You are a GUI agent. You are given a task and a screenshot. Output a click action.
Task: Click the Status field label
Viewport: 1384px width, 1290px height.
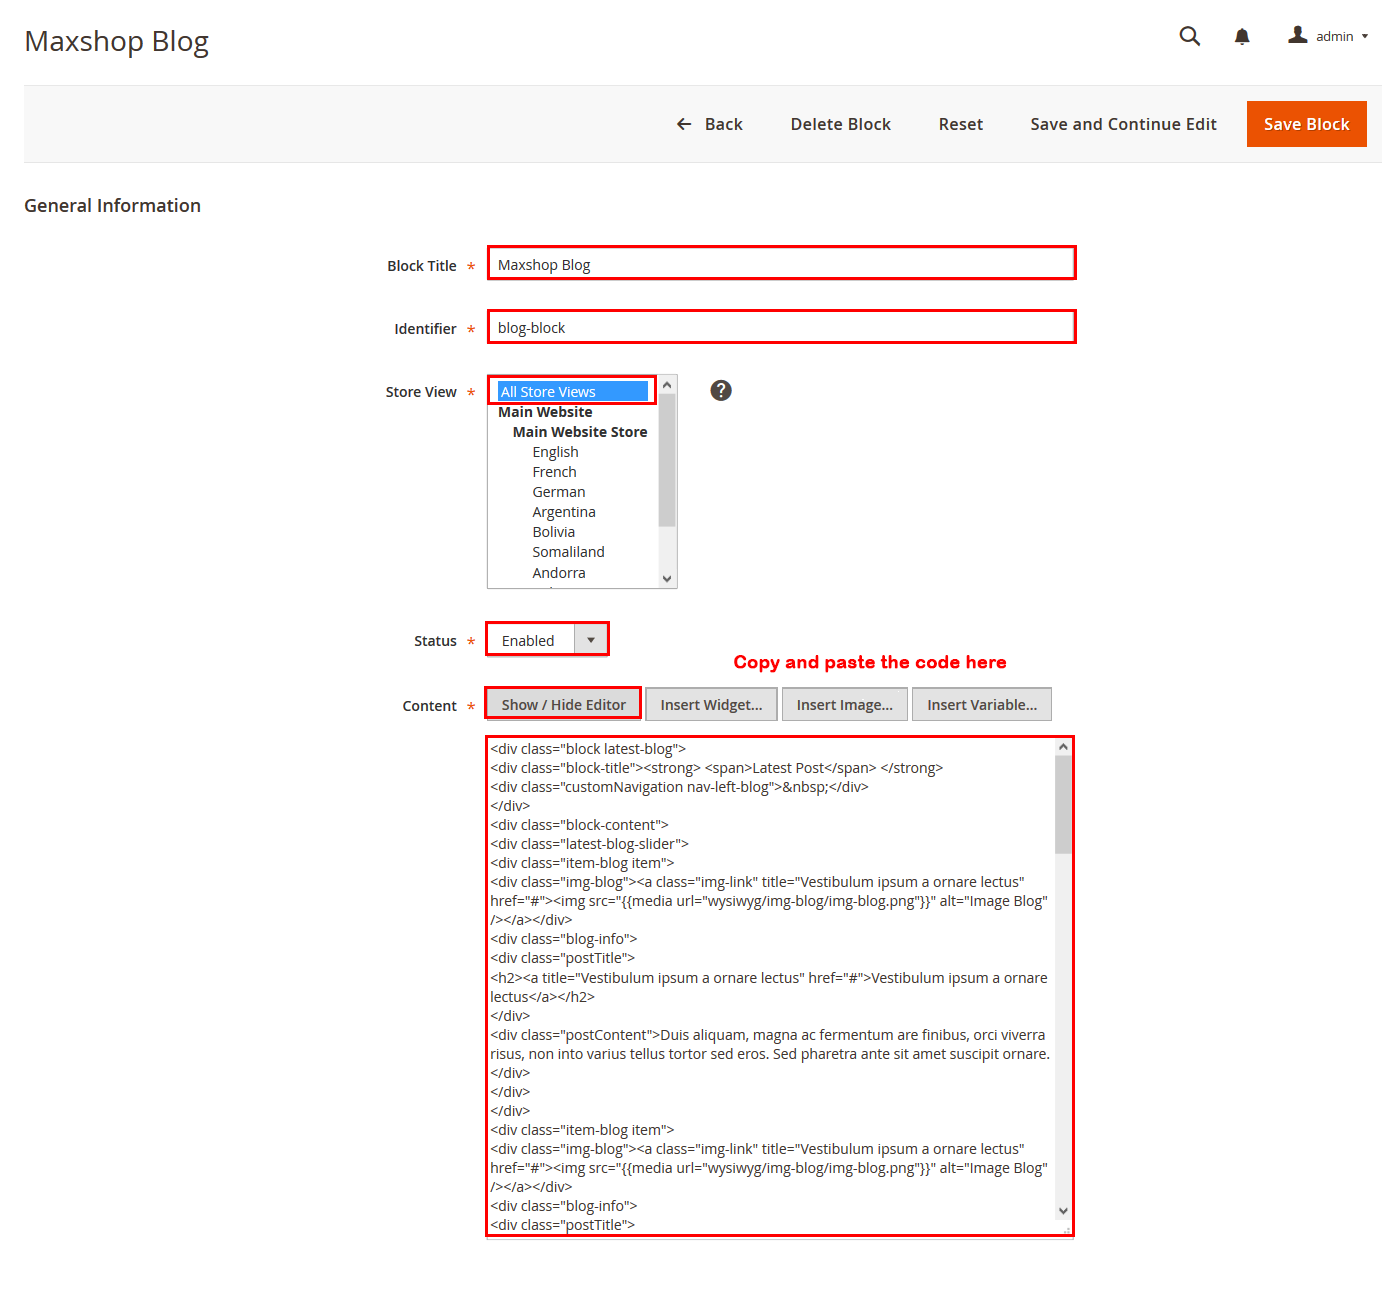435,641
